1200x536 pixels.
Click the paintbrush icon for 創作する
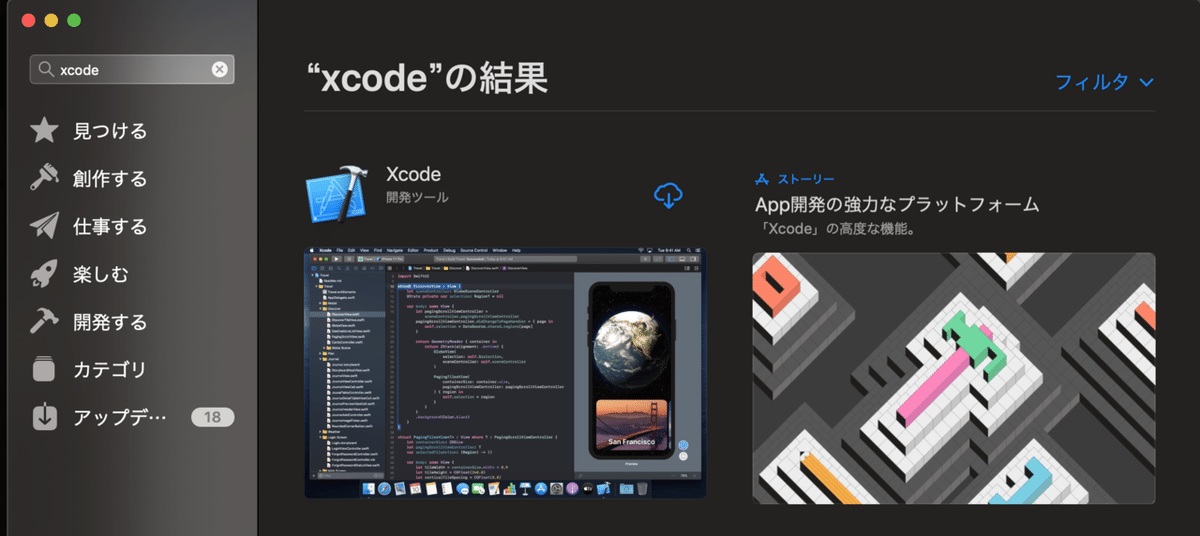point(44,179)
